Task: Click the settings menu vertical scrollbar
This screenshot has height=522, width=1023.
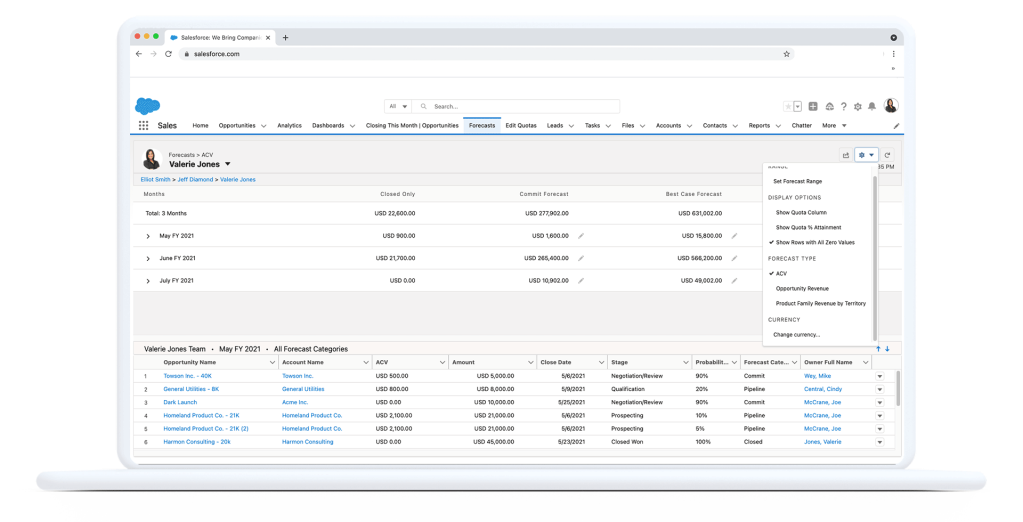Action: tap(874, 258)
